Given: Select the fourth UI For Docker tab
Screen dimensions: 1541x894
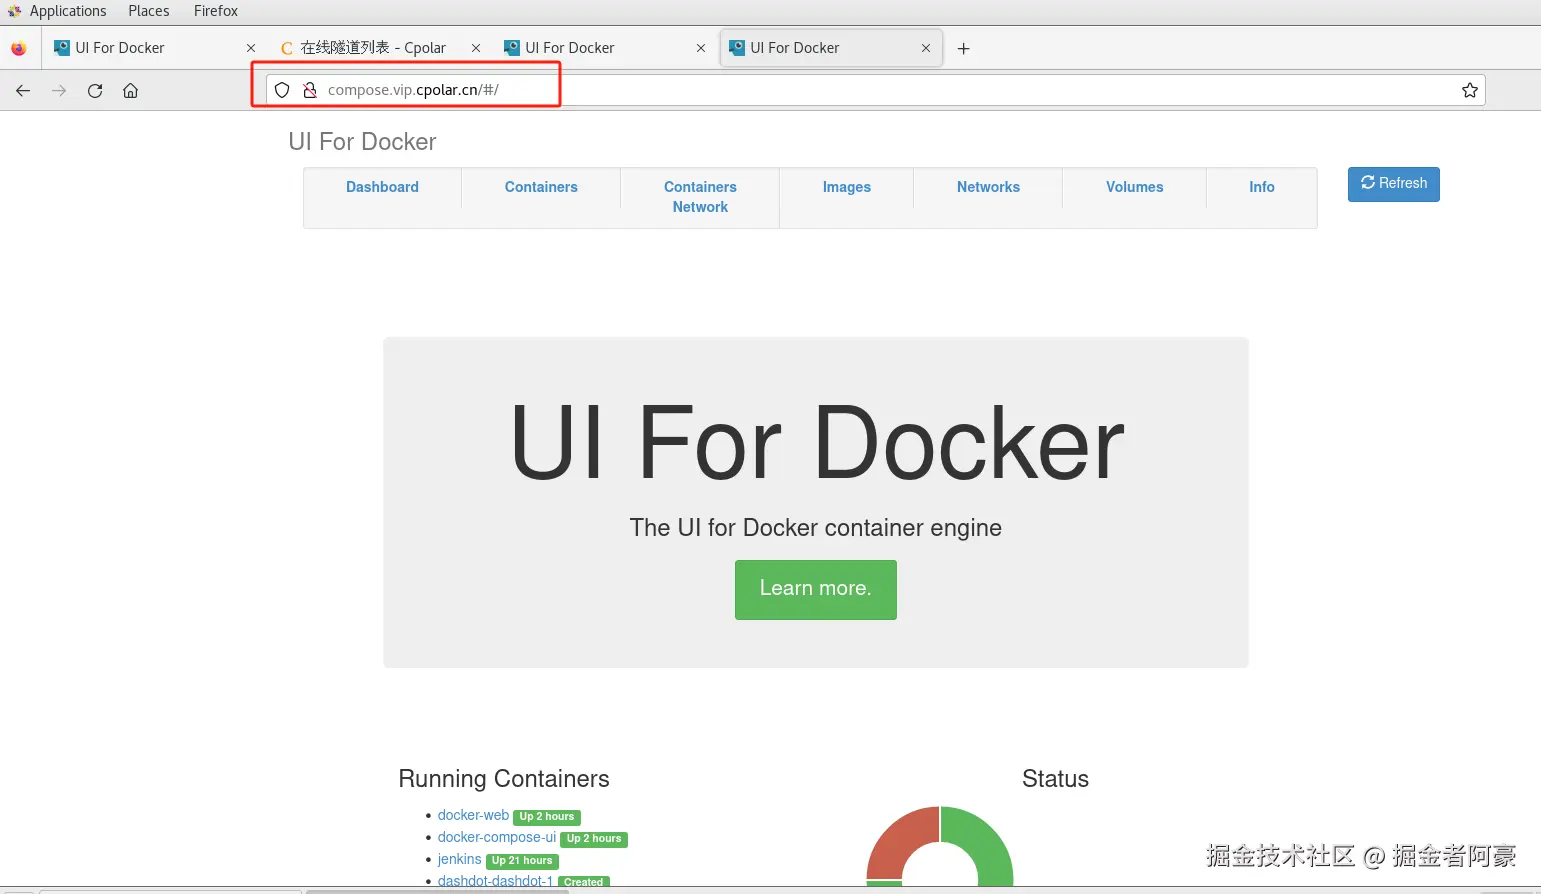Looking at the screenshot, I should pyautogui.click(x=830, y=48).
